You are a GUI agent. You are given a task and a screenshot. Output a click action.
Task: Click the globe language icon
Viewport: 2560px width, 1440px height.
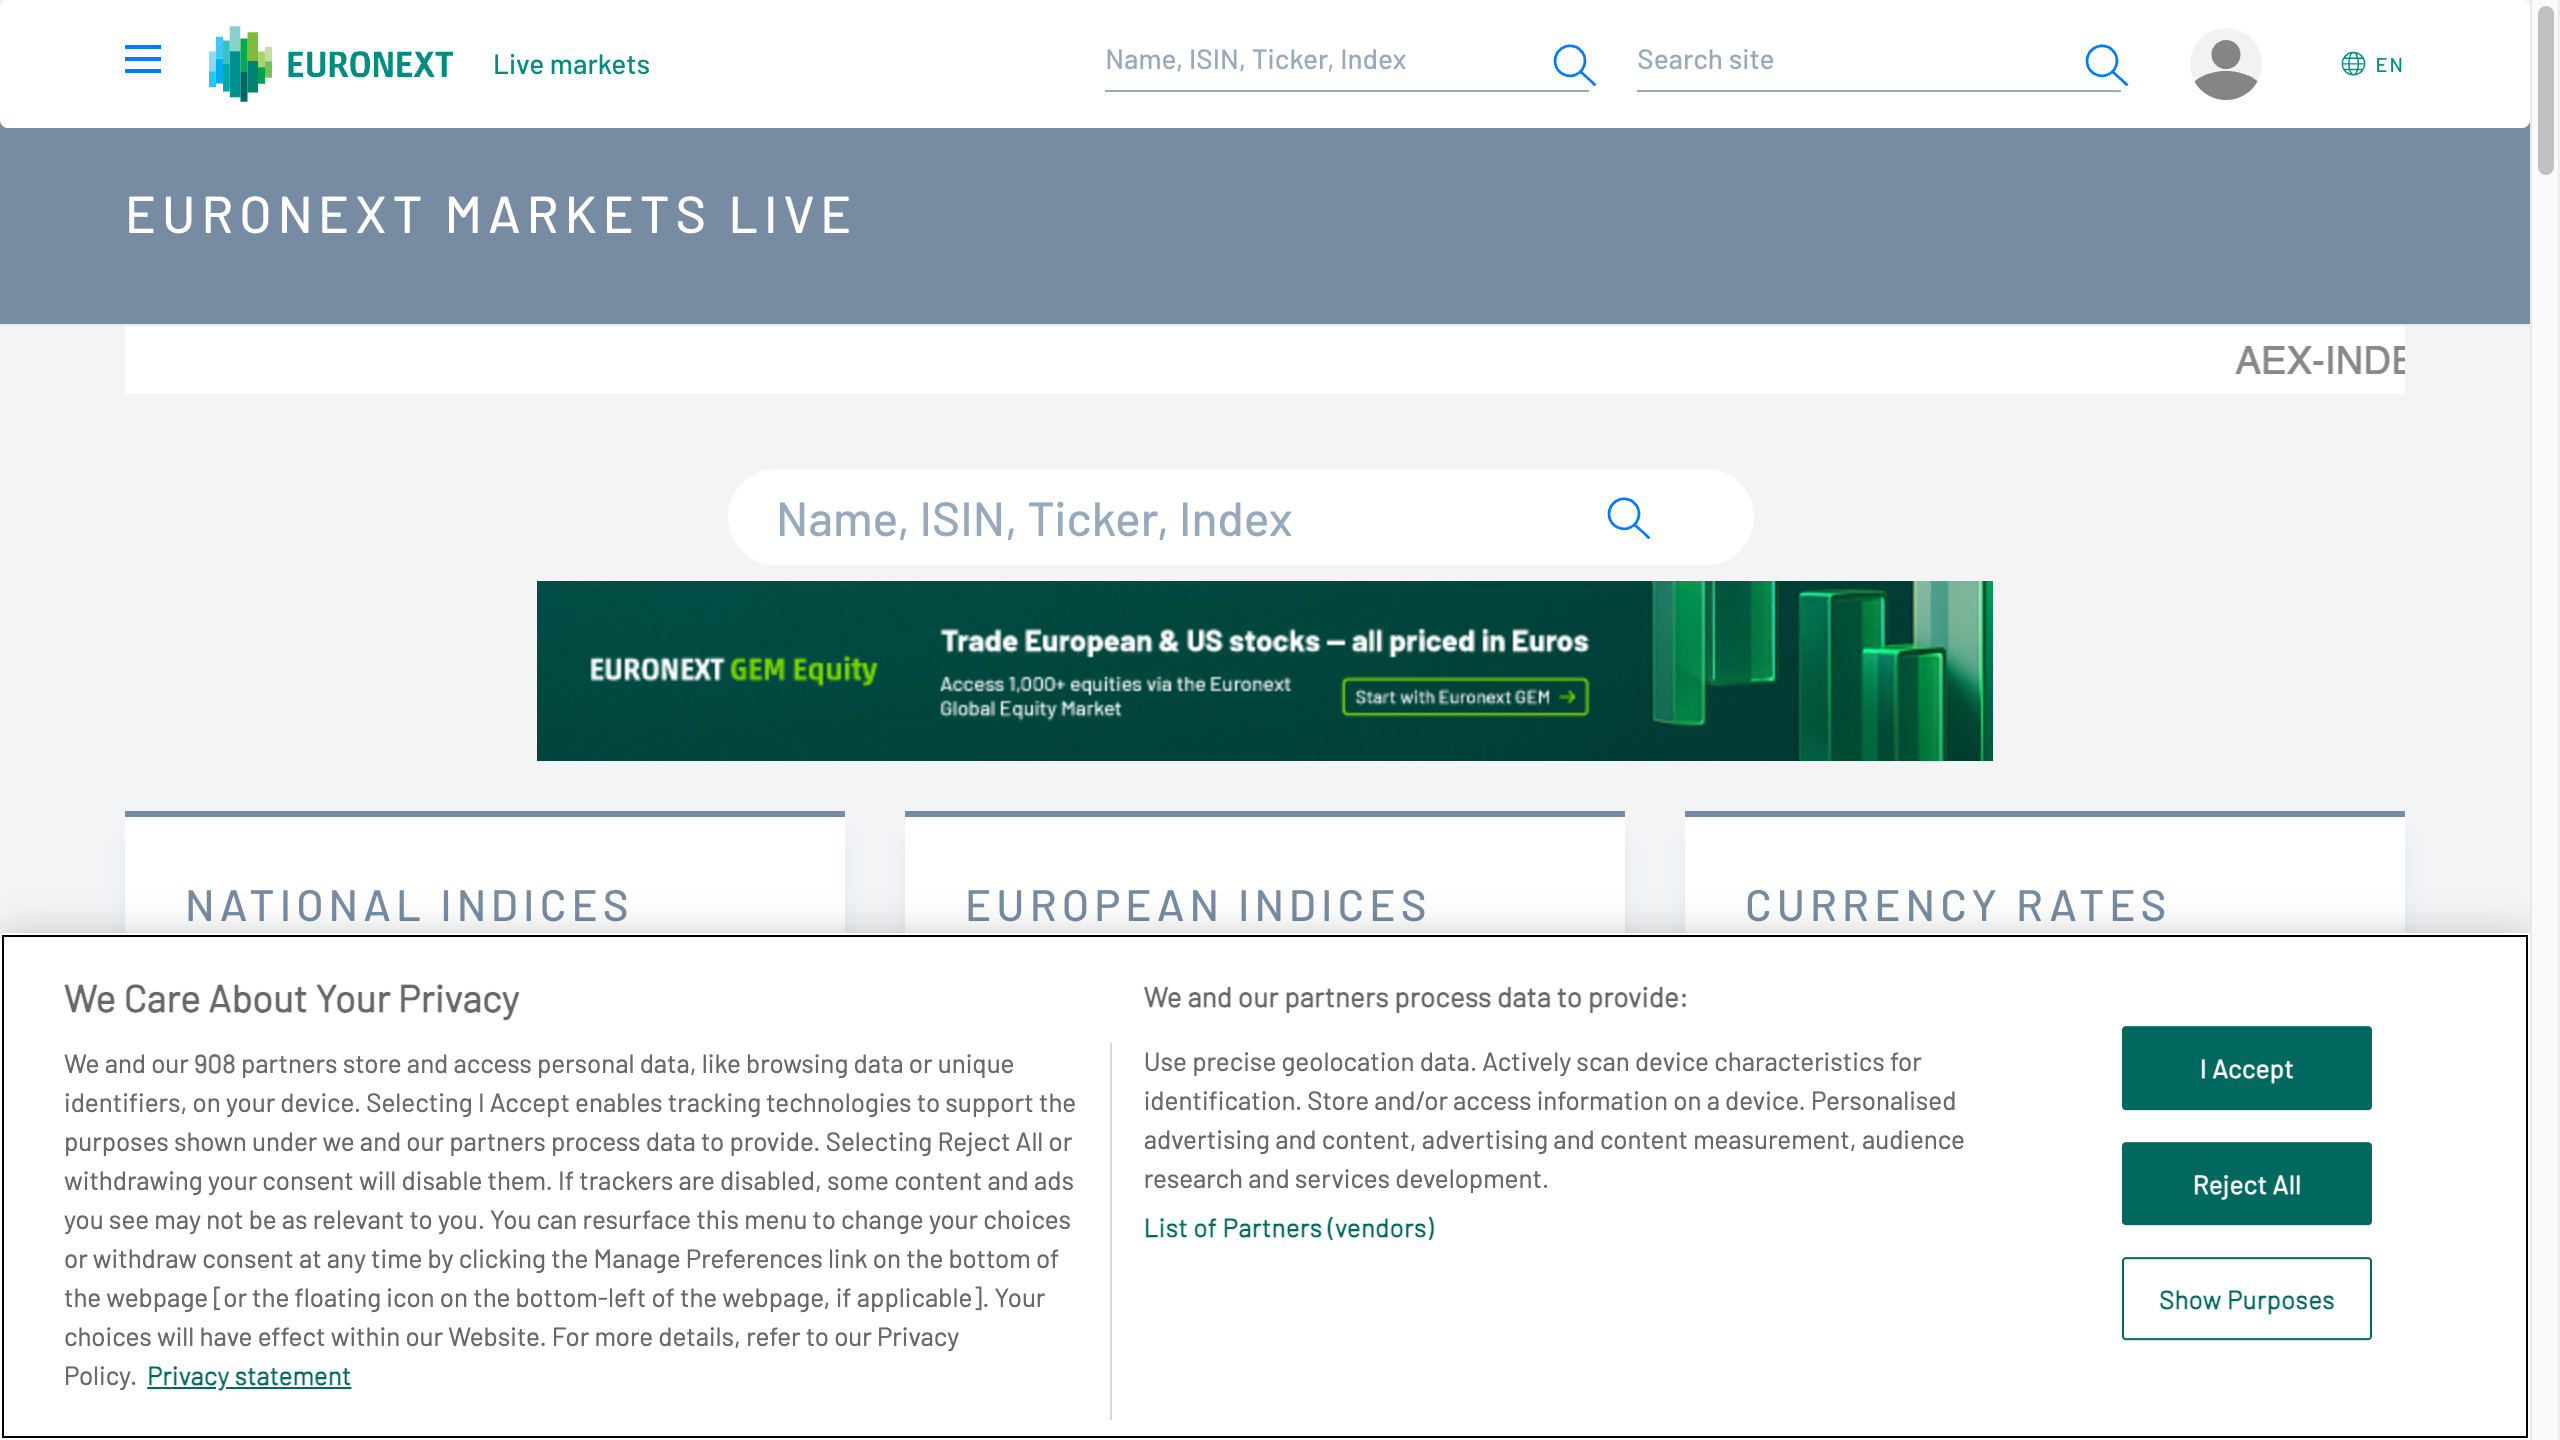pos(2353,65)
